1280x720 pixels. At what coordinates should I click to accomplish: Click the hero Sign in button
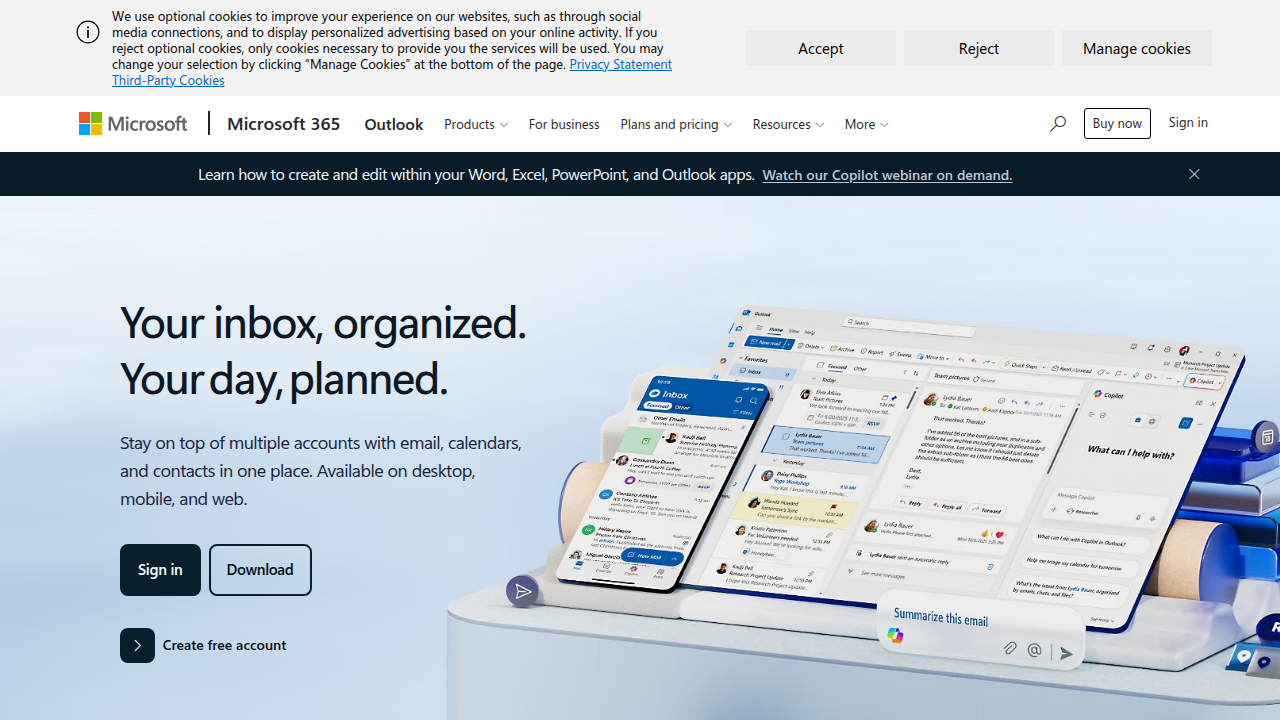[x=160, y=569]
